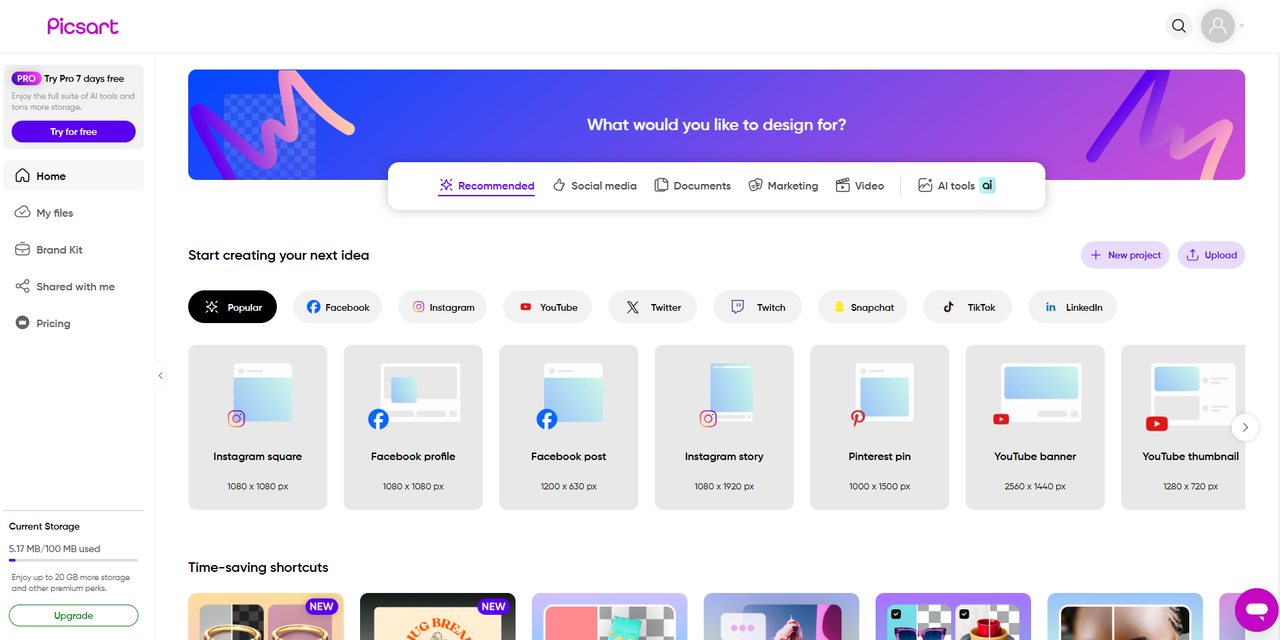1280x640 pixels.
Task: Open Pricing in the sidebar
Action: point(74,323)
